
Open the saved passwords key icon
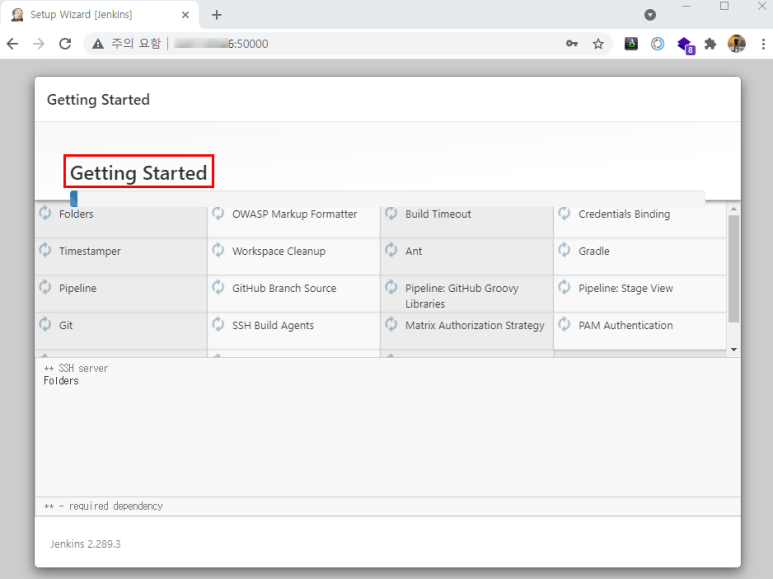pos(572,44)
